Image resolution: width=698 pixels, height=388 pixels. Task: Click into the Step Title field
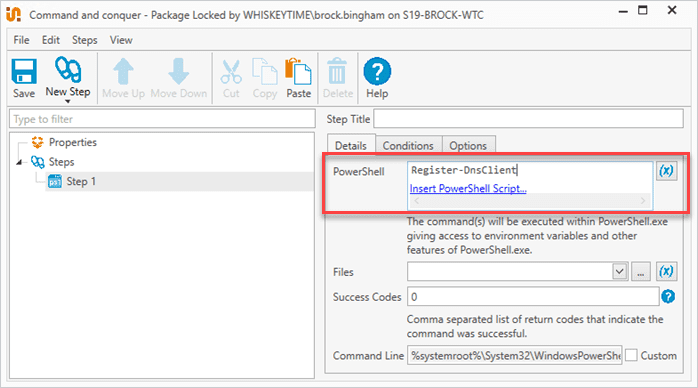point(528,119)
